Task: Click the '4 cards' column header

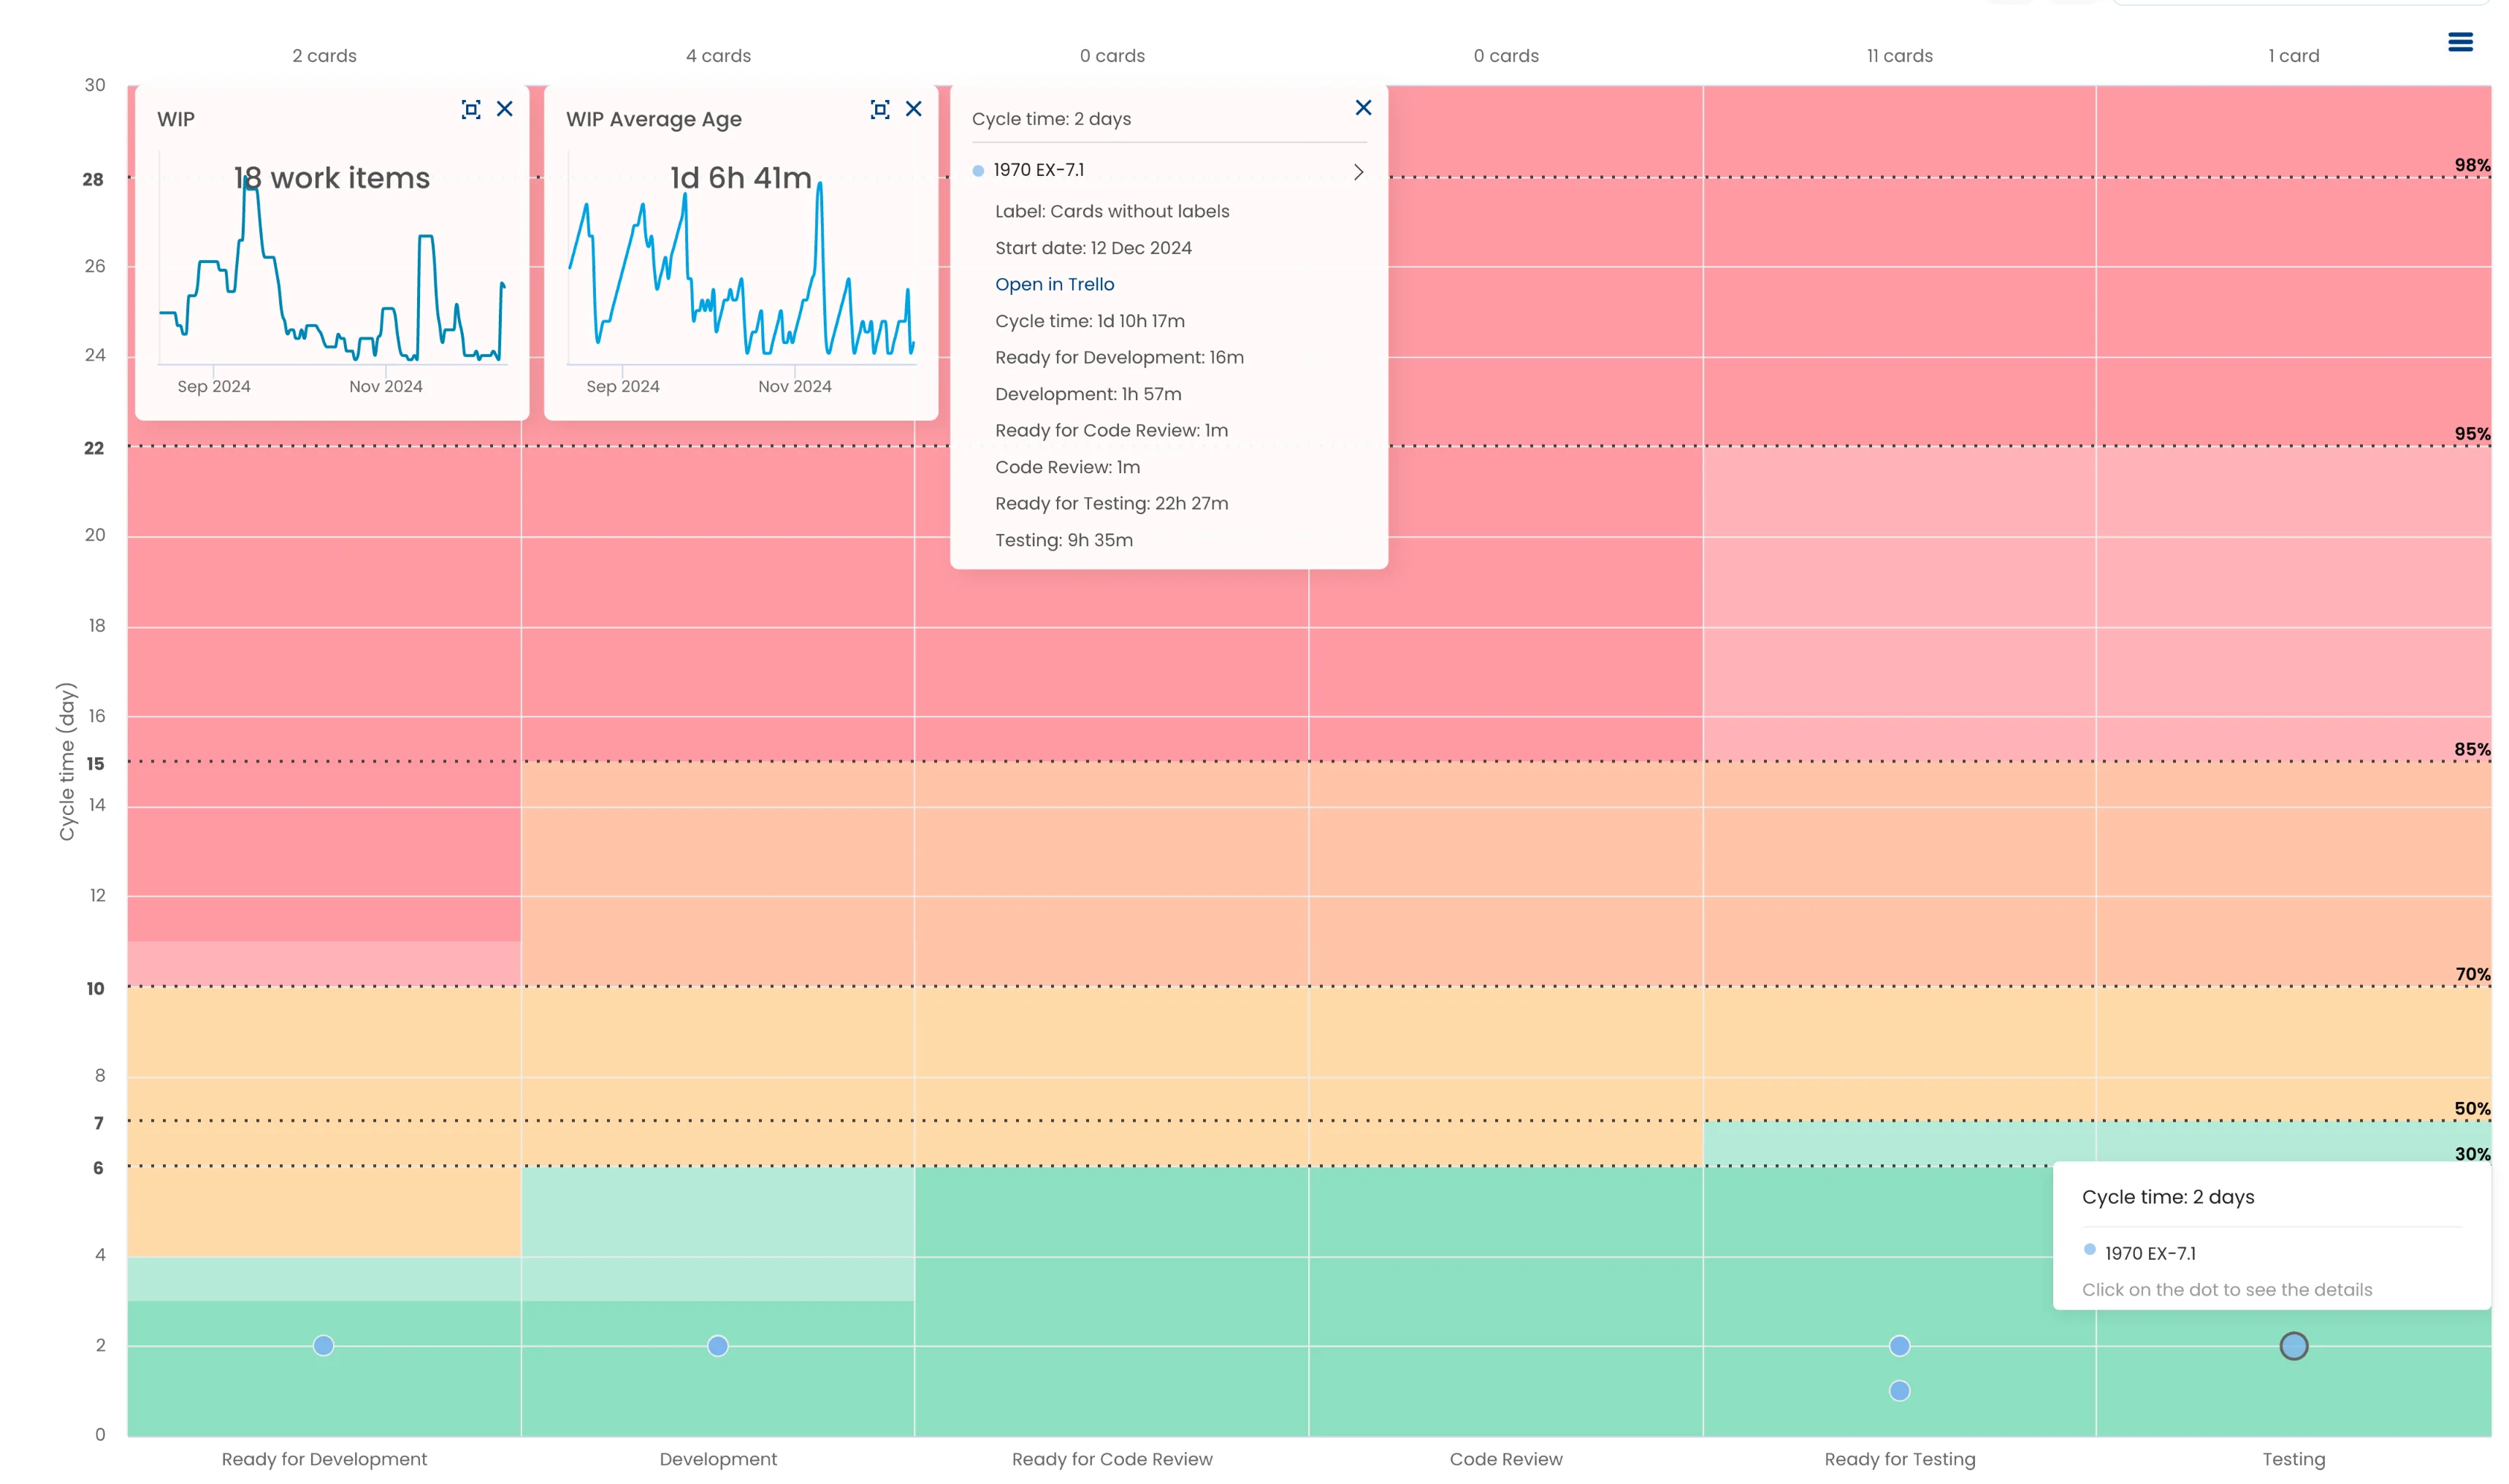Action: tap(718, 56)
